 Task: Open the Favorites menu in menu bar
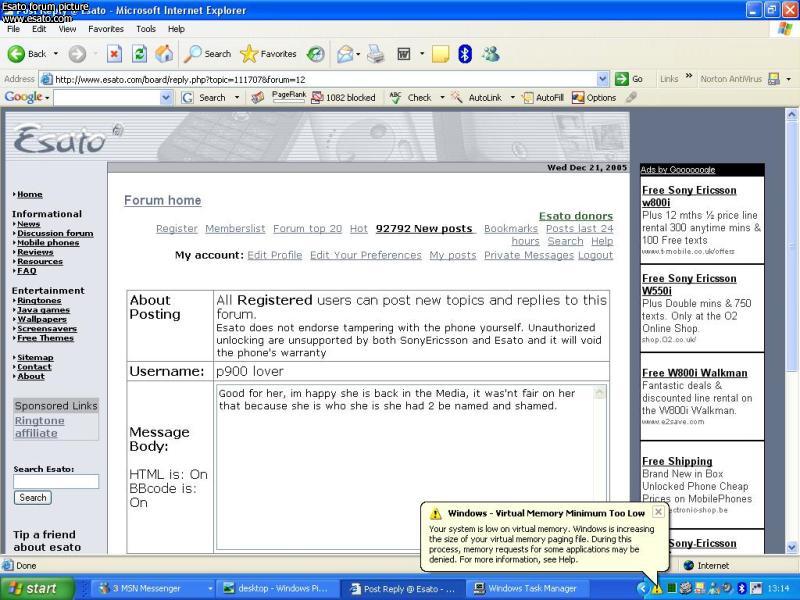click(106, 29)
